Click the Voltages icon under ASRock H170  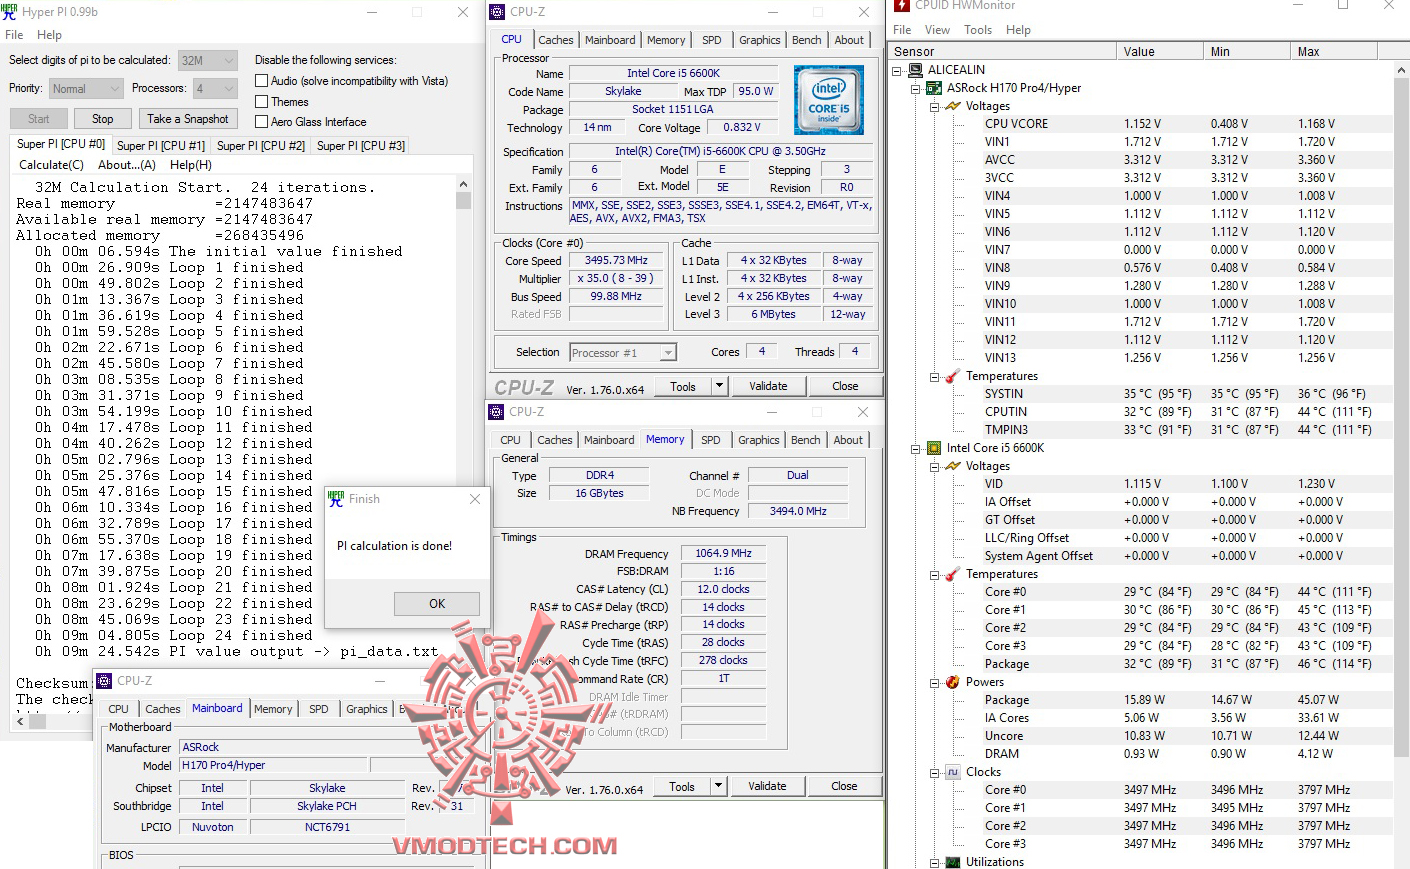pyautogui.click(x=953, y=106)
